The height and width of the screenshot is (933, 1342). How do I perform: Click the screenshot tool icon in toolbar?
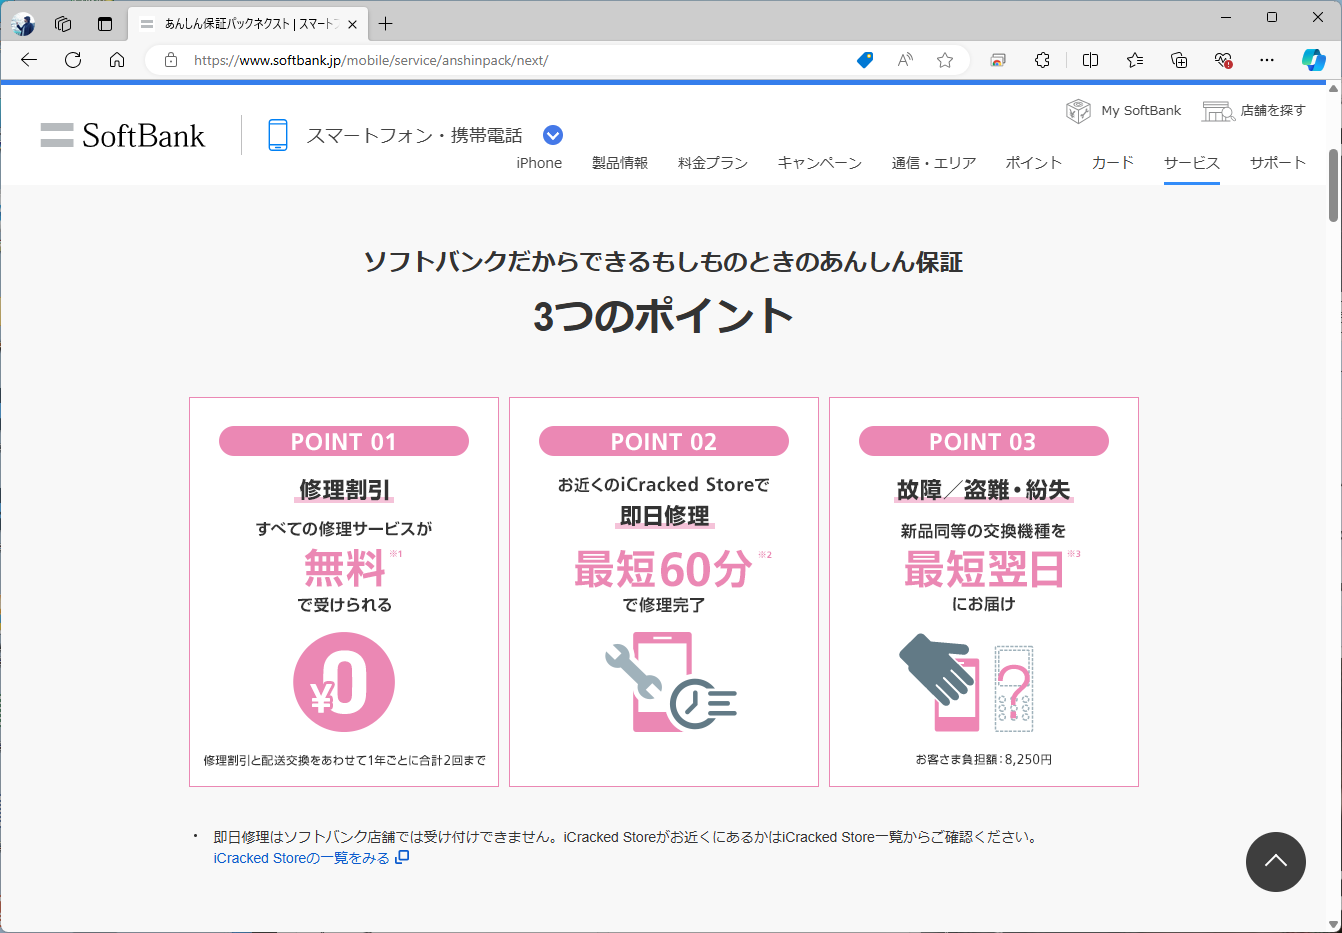click(998, 60)
